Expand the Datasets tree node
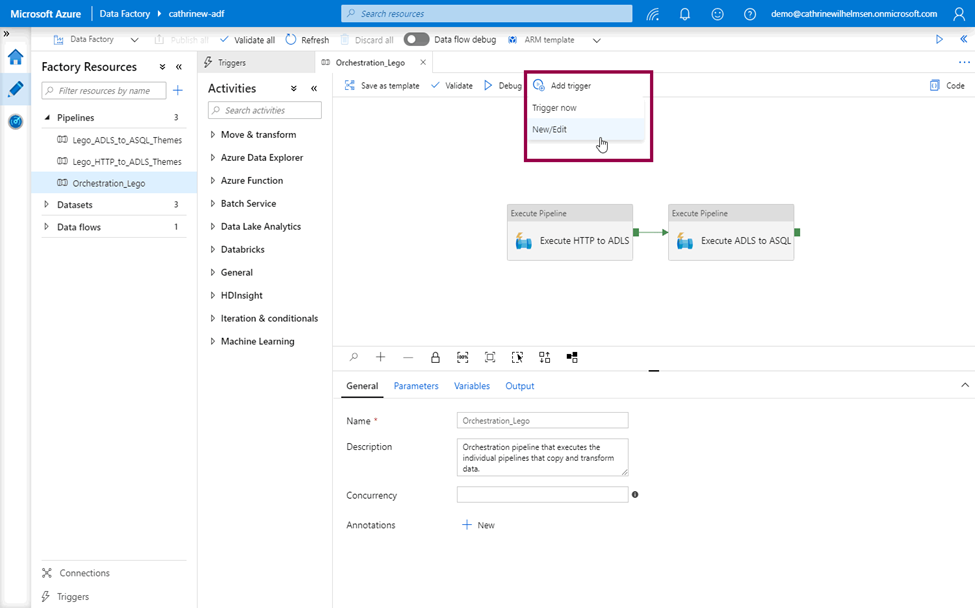Screen dimensions: 975x608 46,205
